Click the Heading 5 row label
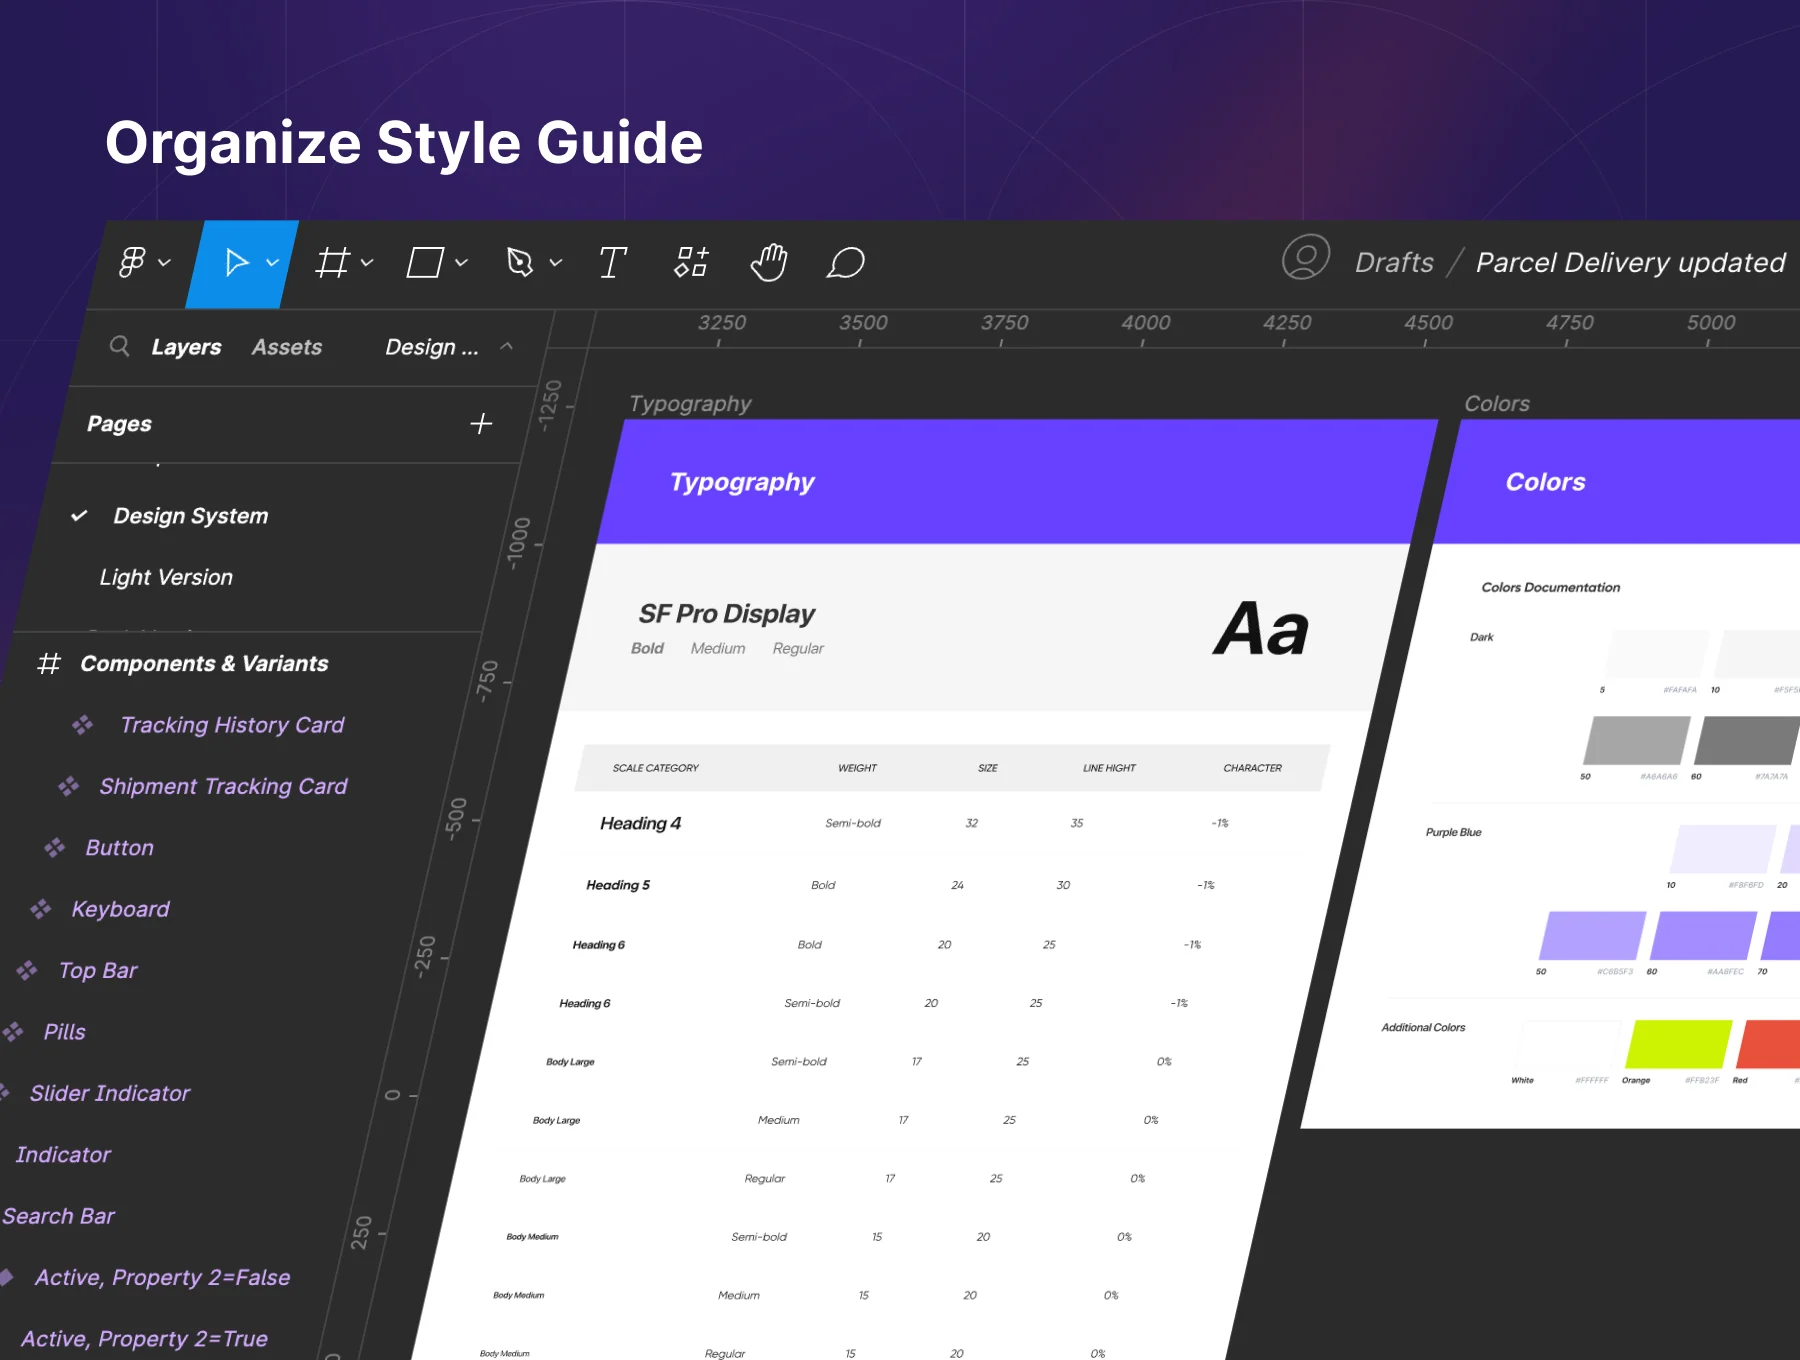 coord(618,885)
